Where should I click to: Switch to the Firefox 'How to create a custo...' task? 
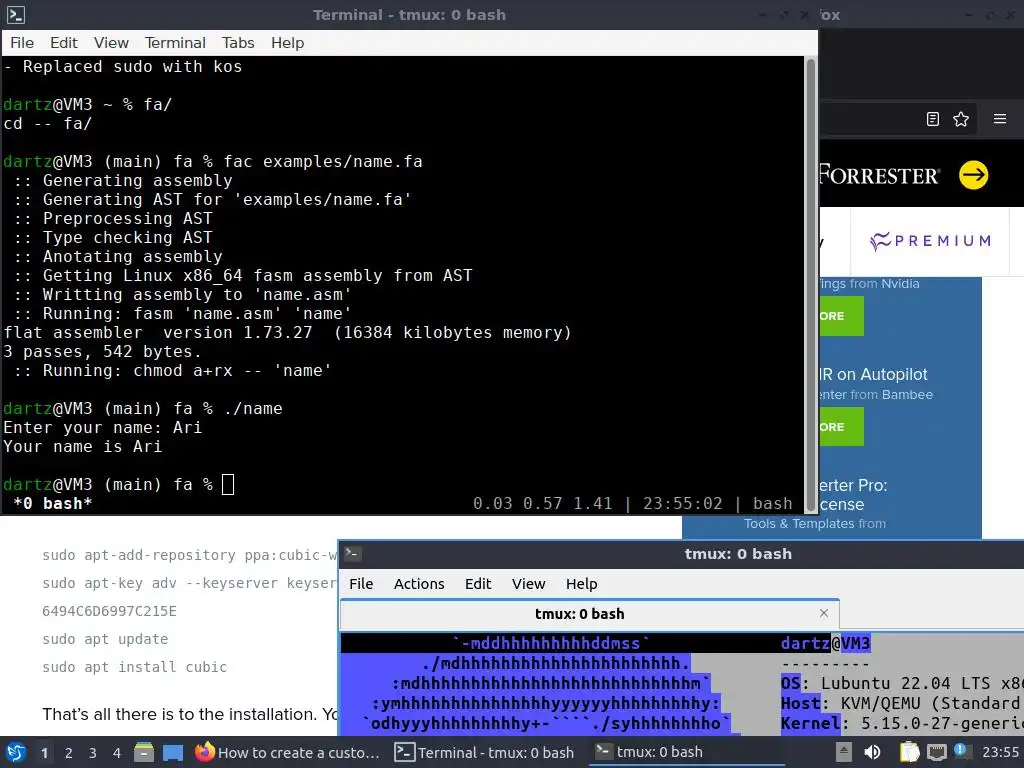click(x=287, y=752)
